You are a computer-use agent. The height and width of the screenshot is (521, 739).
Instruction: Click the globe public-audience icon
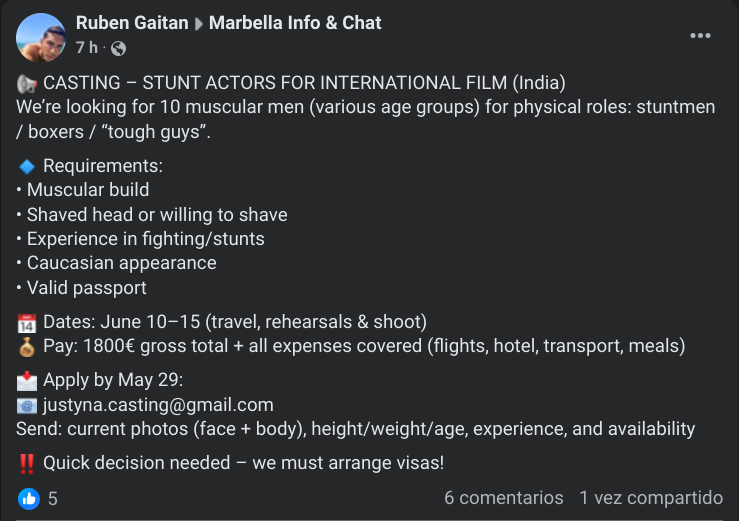pyautogui.click(x=118, y=48)
